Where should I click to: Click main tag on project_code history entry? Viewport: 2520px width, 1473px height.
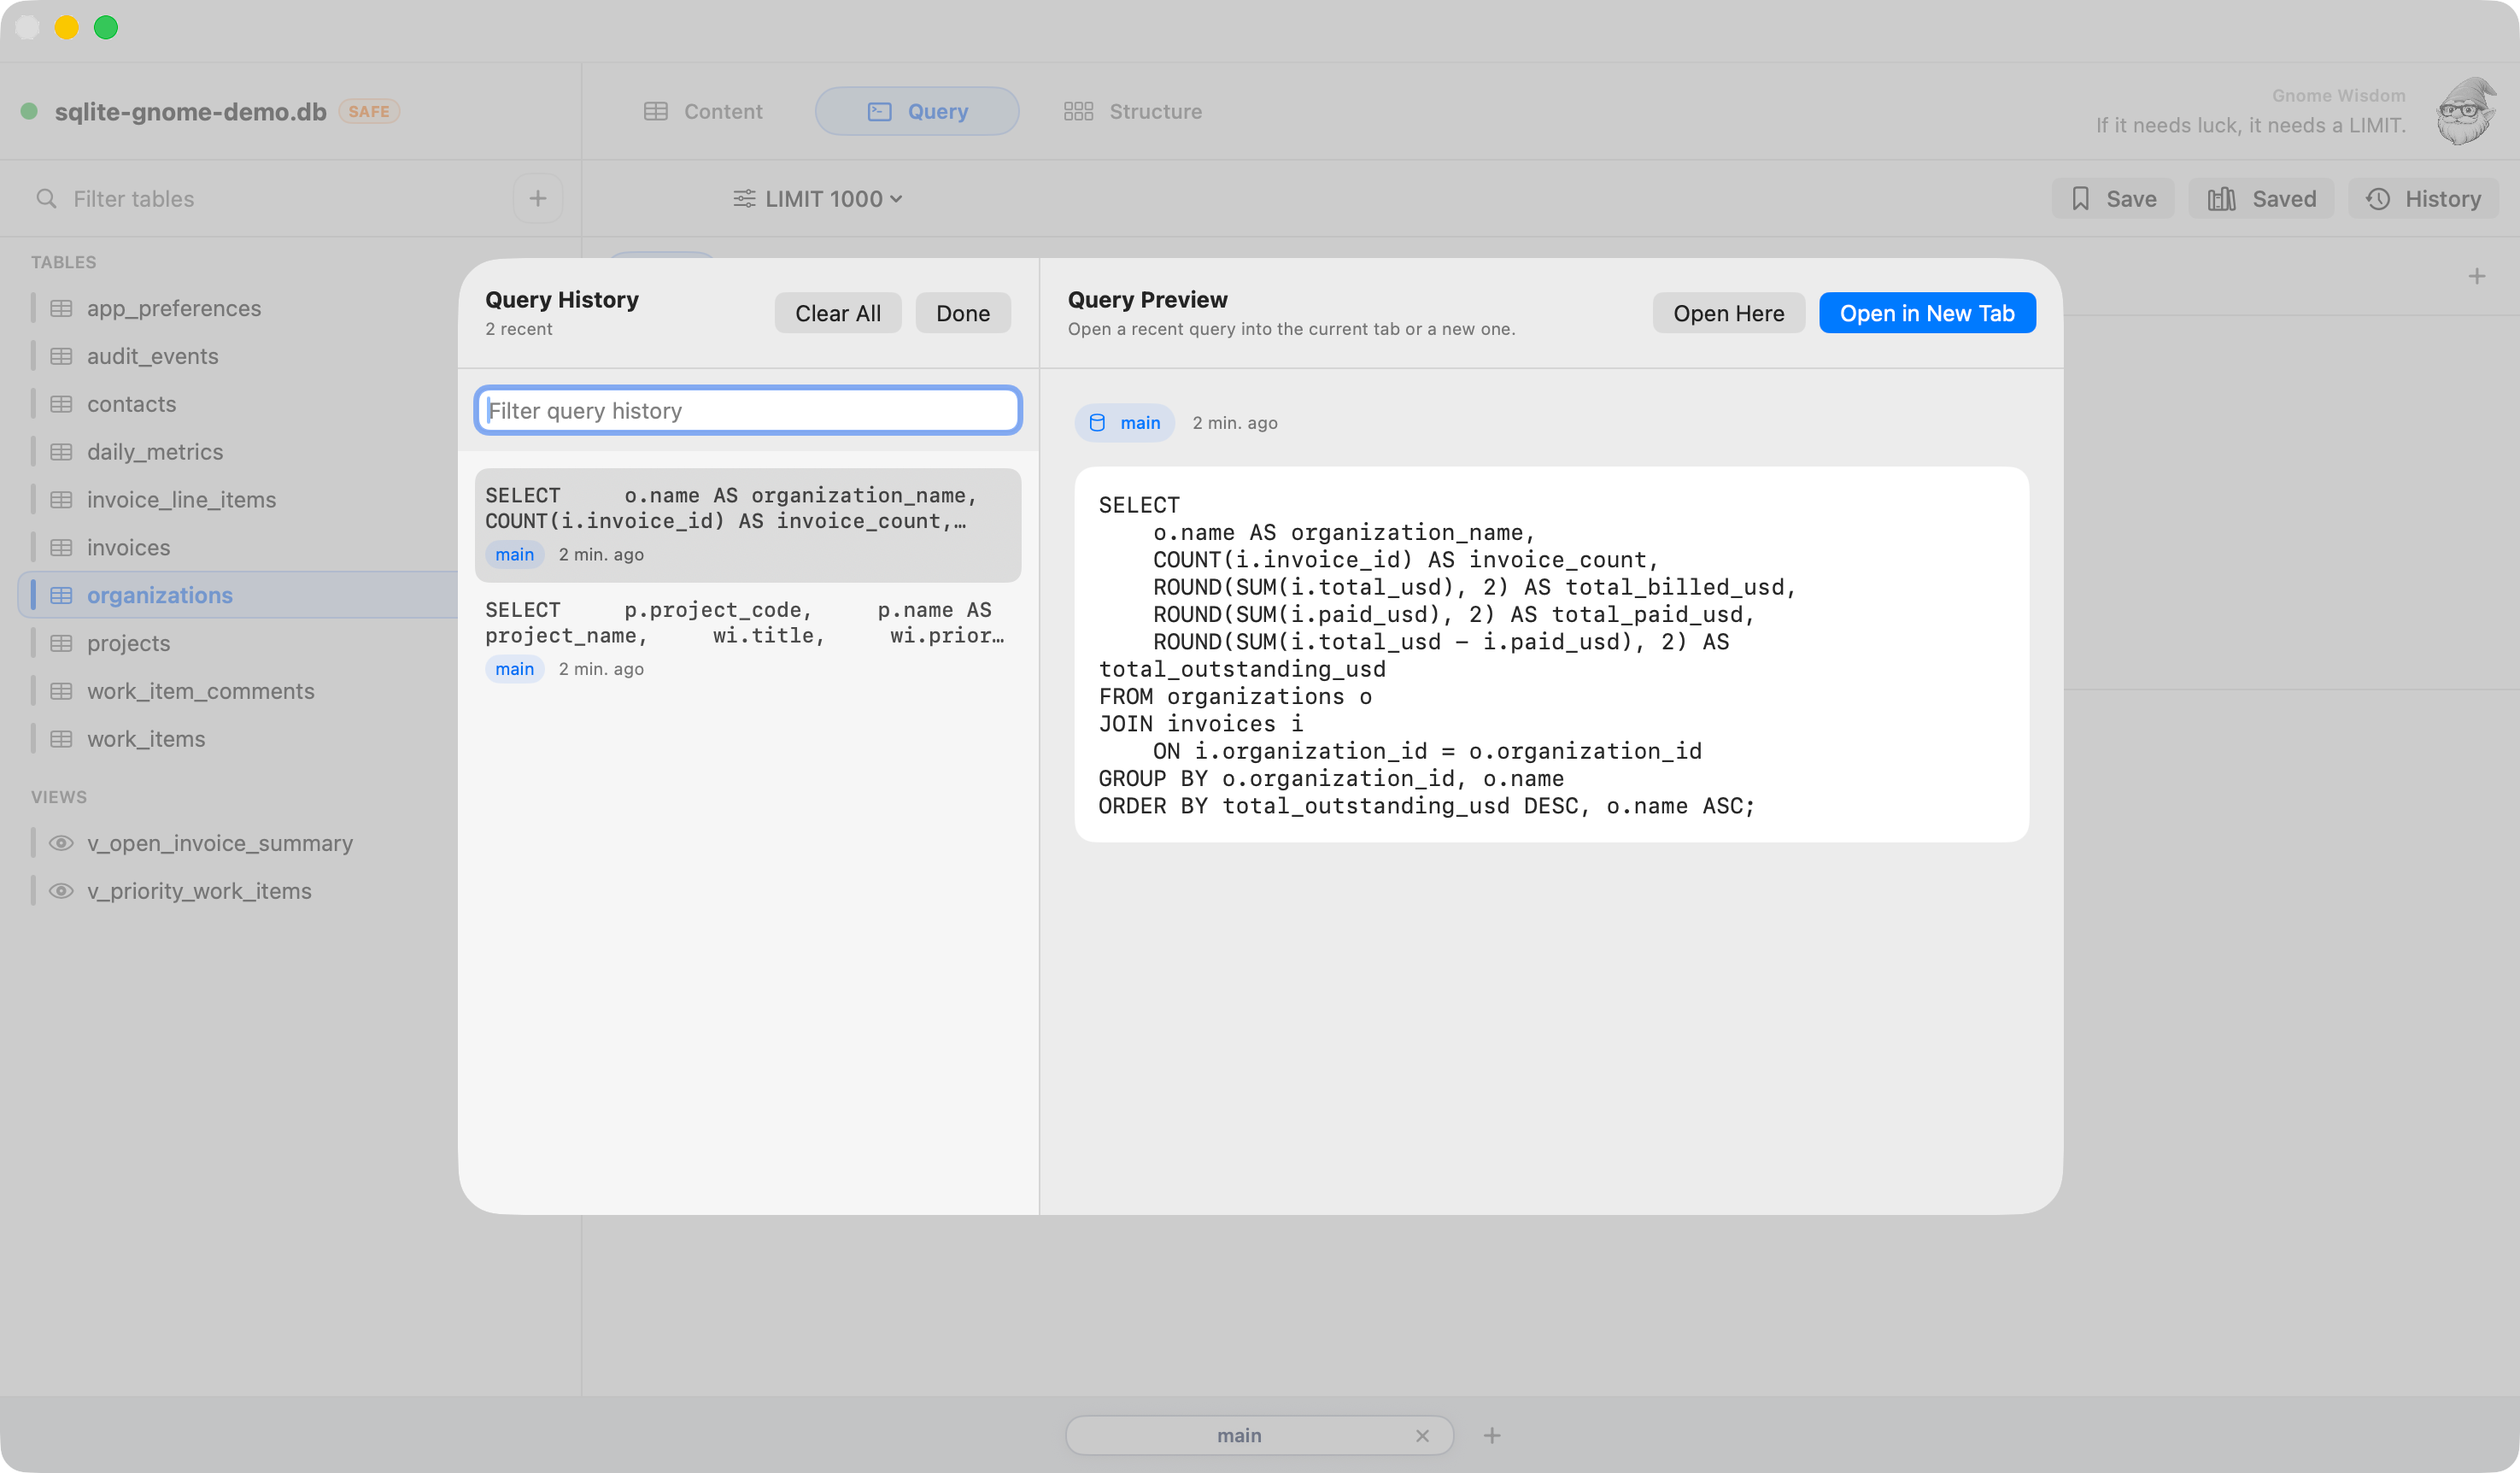click(x=514, y=669)
